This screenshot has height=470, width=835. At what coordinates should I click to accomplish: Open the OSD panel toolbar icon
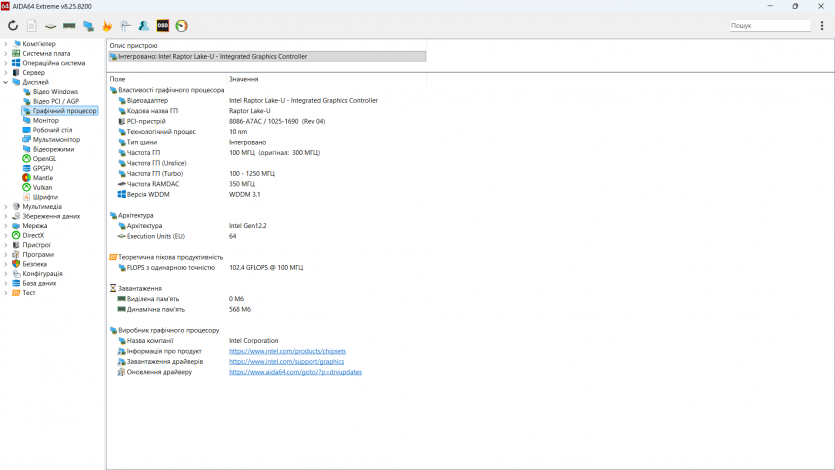[163, 25]
